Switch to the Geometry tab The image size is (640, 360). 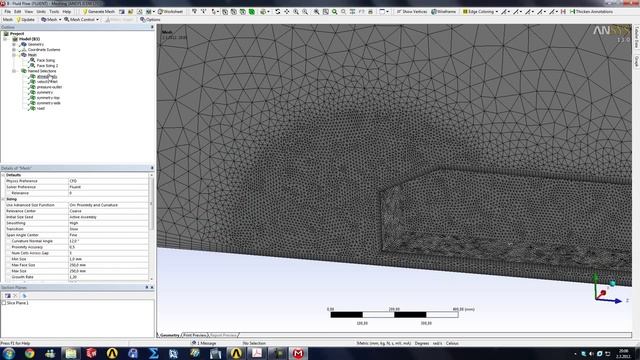(x=170, y=335)
